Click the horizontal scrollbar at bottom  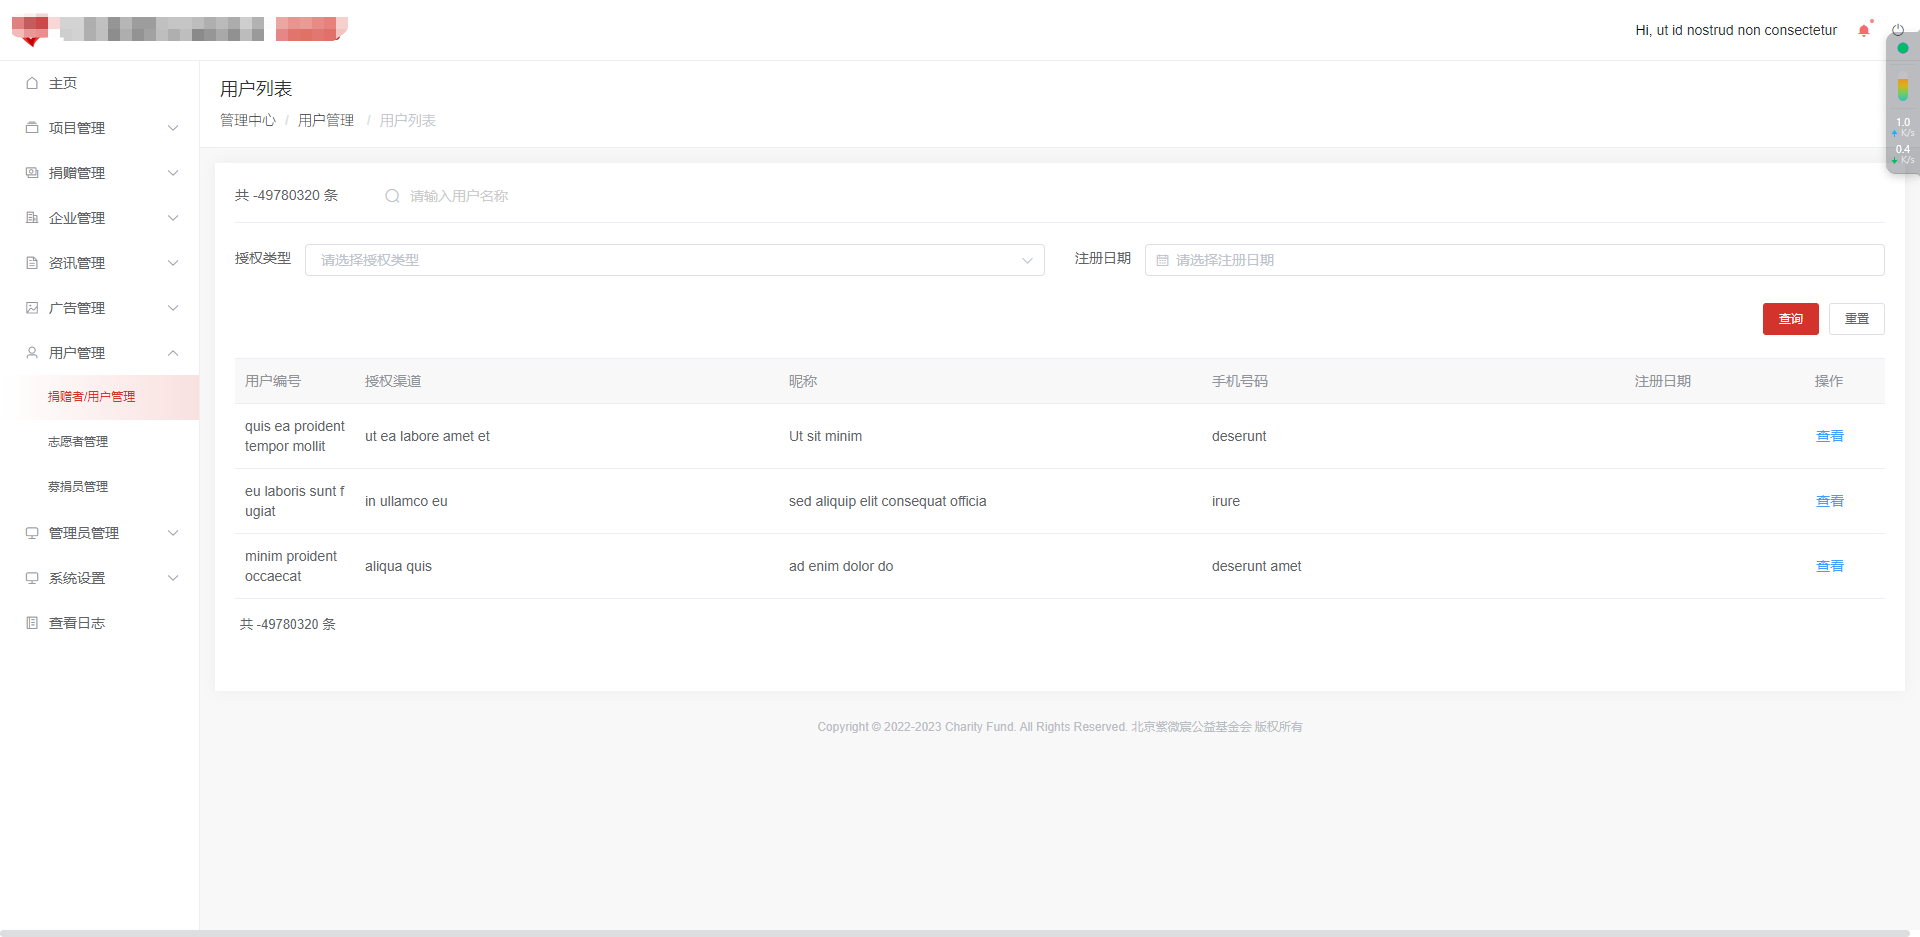(x=955, y=933)
